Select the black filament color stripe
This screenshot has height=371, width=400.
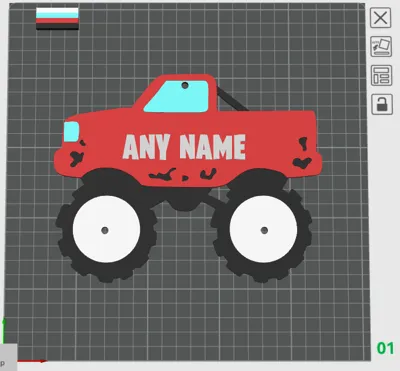[57, 26]
